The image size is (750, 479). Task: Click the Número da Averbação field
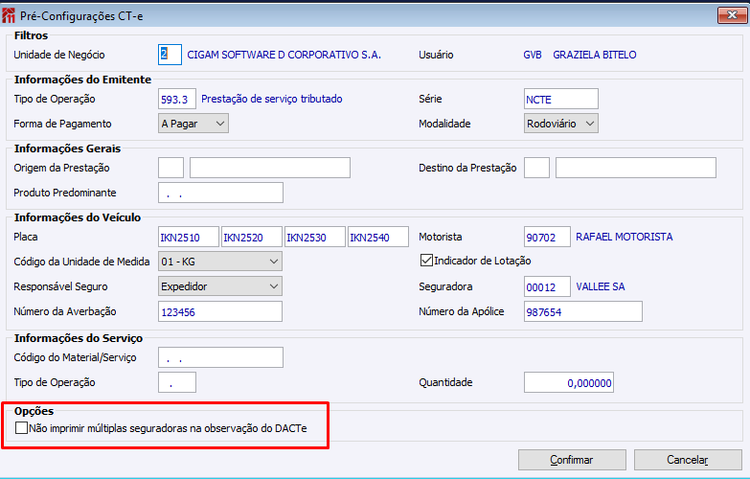(220, 312)
